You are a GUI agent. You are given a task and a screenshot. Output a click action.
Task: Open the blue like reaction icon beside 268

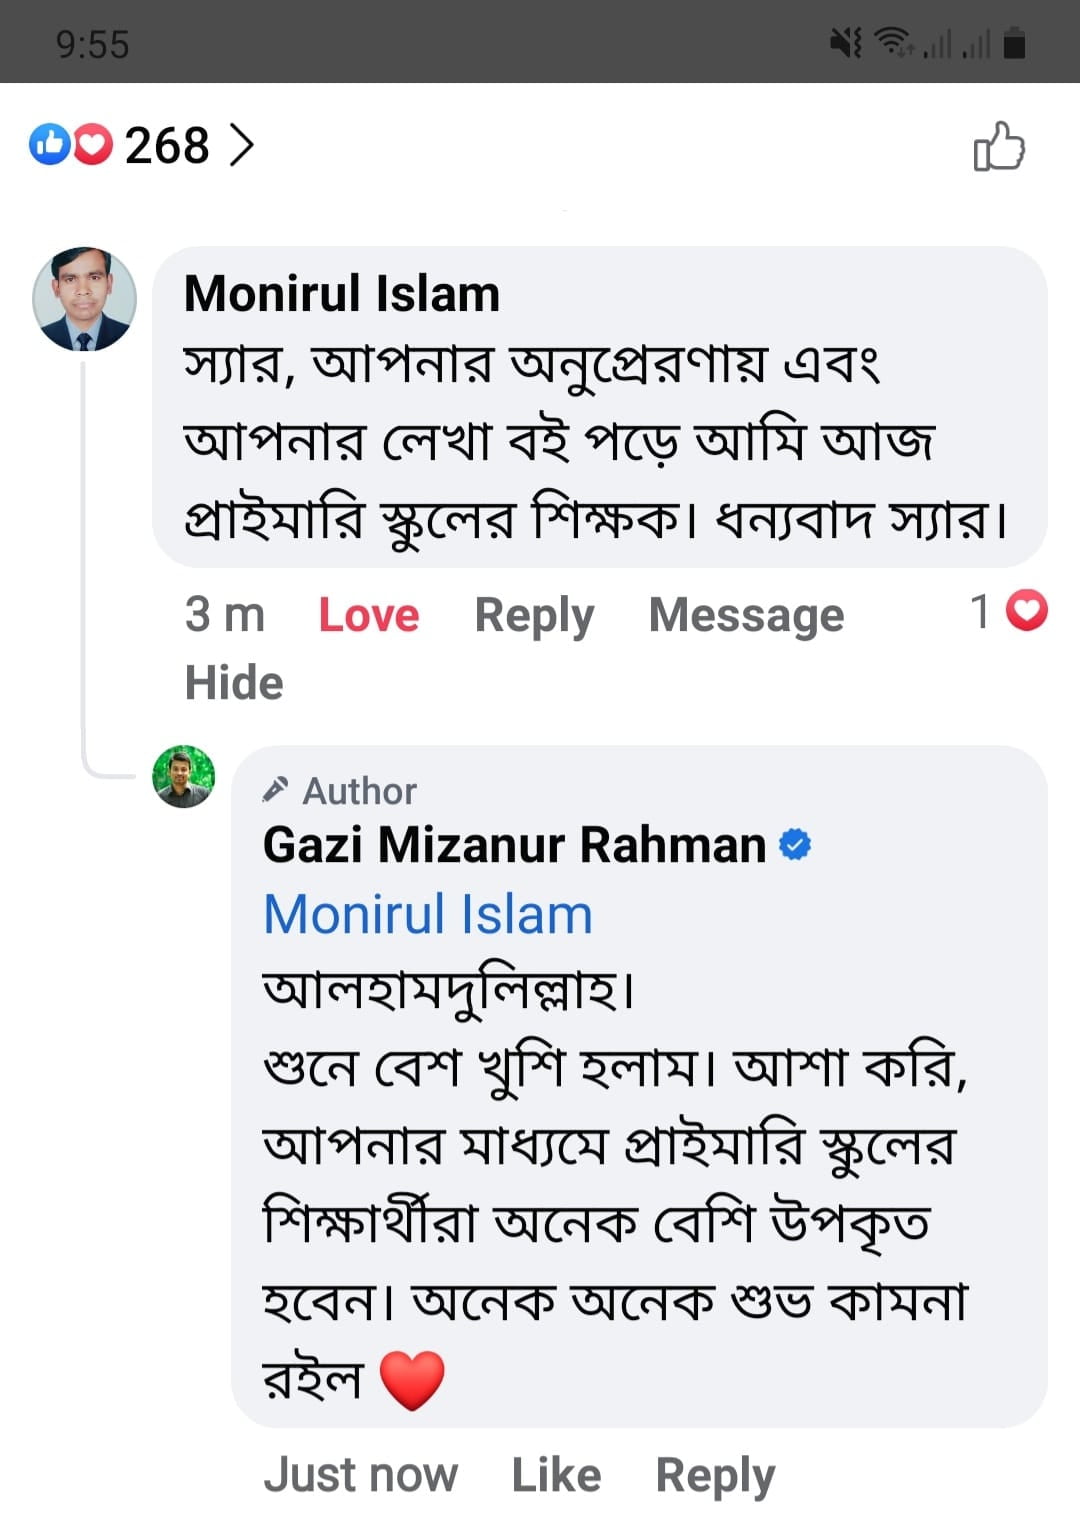coord(49,145)
